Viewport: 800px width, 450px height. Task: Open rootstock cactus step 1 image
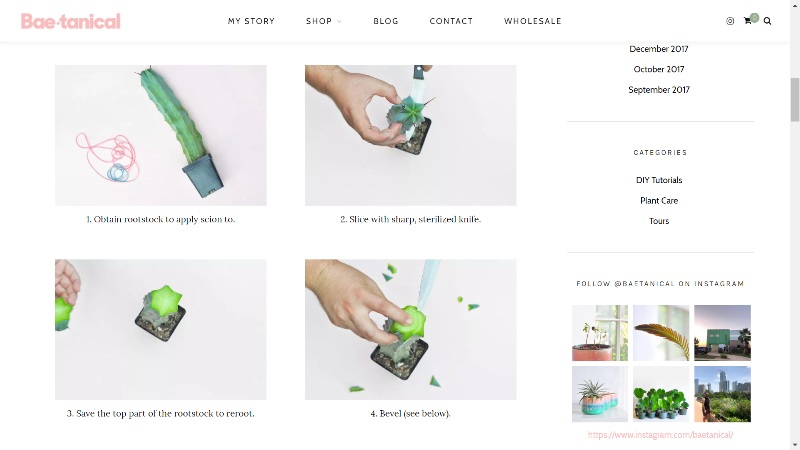click(x=161, y=135)
